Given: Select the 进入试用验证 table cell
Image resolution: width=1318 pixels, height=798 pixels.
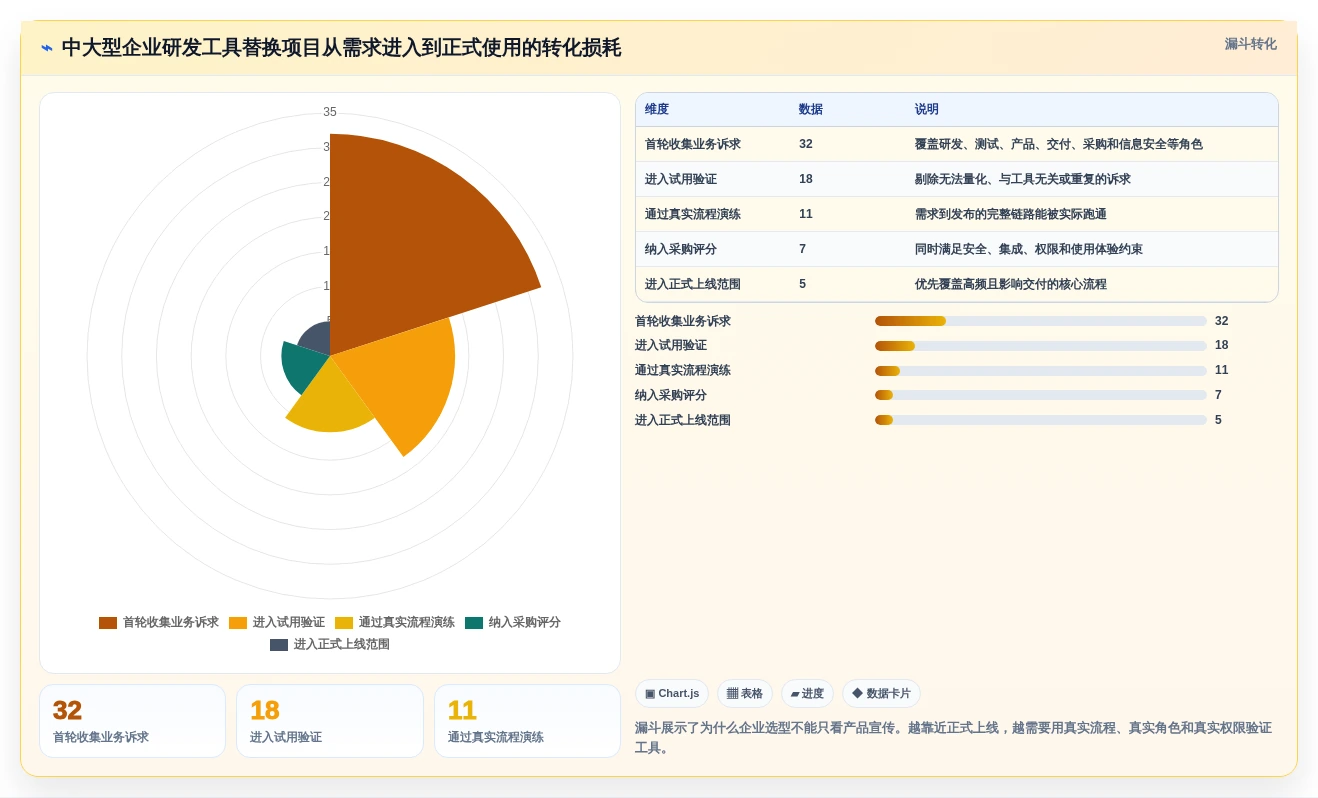Looking at the screenshot, I should coord(681,179).
